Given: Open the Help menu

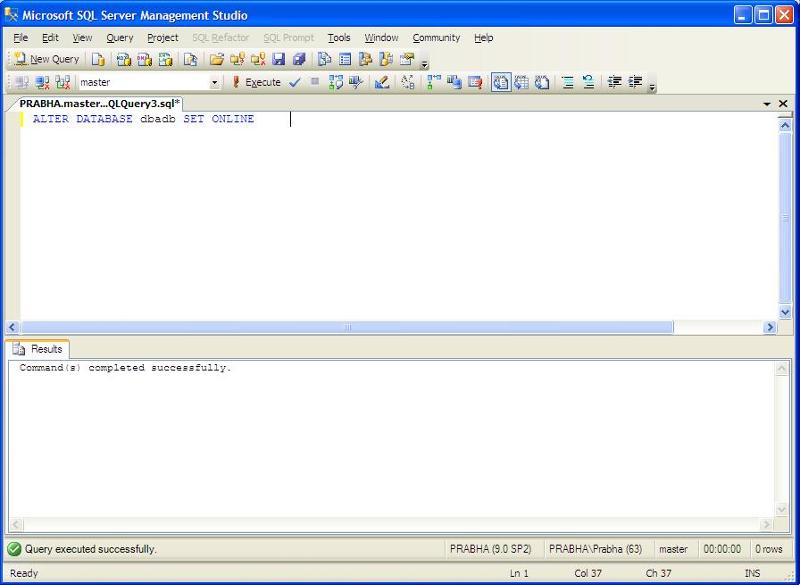Looking at the screenshot, I should [484, 38].
